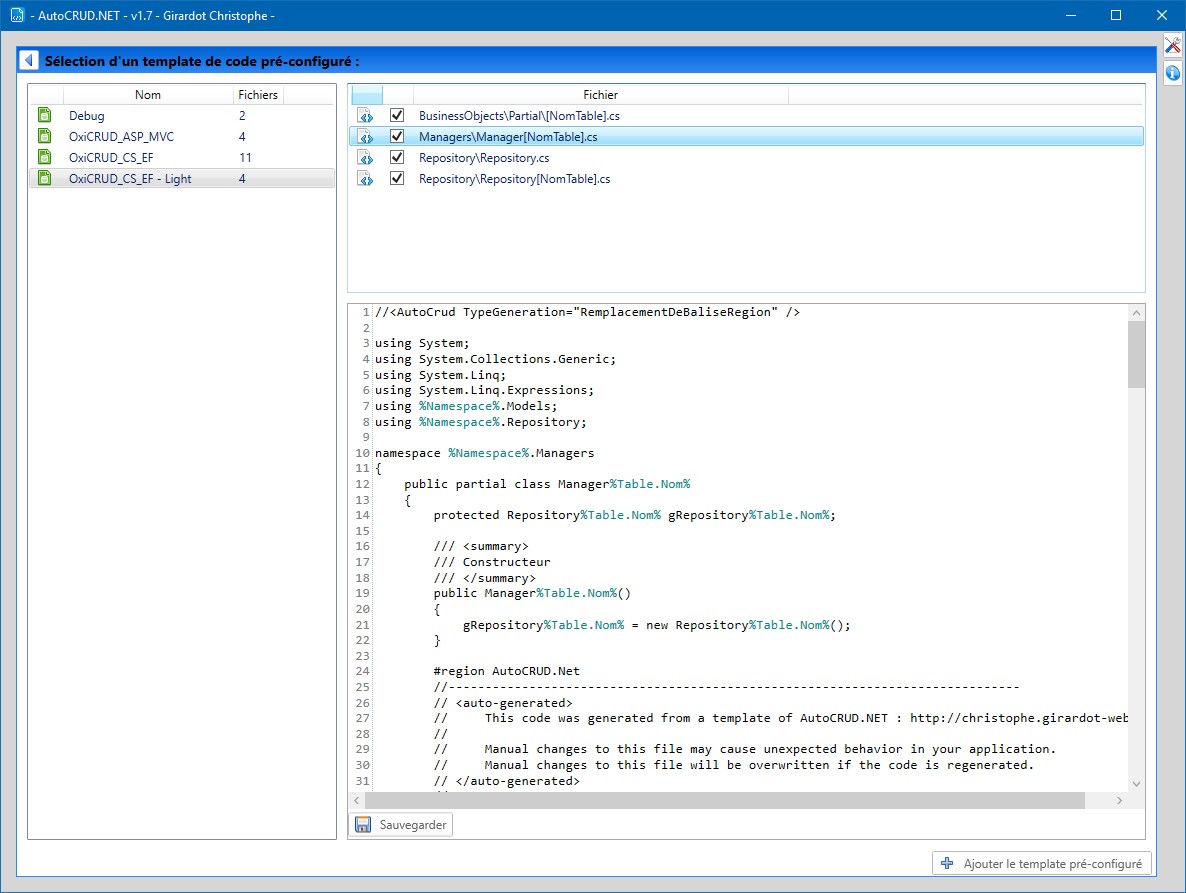Click the '/// Constructeur' comment line
This screenshot has height=893, width=1186.
(492, 562)
